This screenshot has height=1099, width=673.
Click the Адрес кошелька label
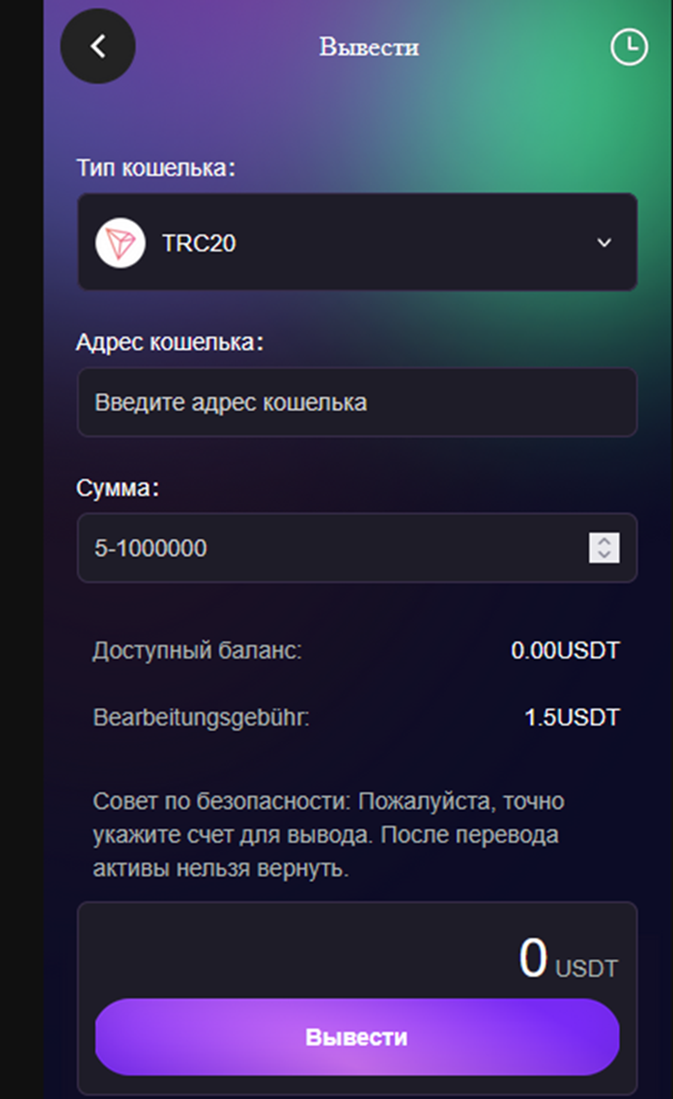[x=169, y=342]
